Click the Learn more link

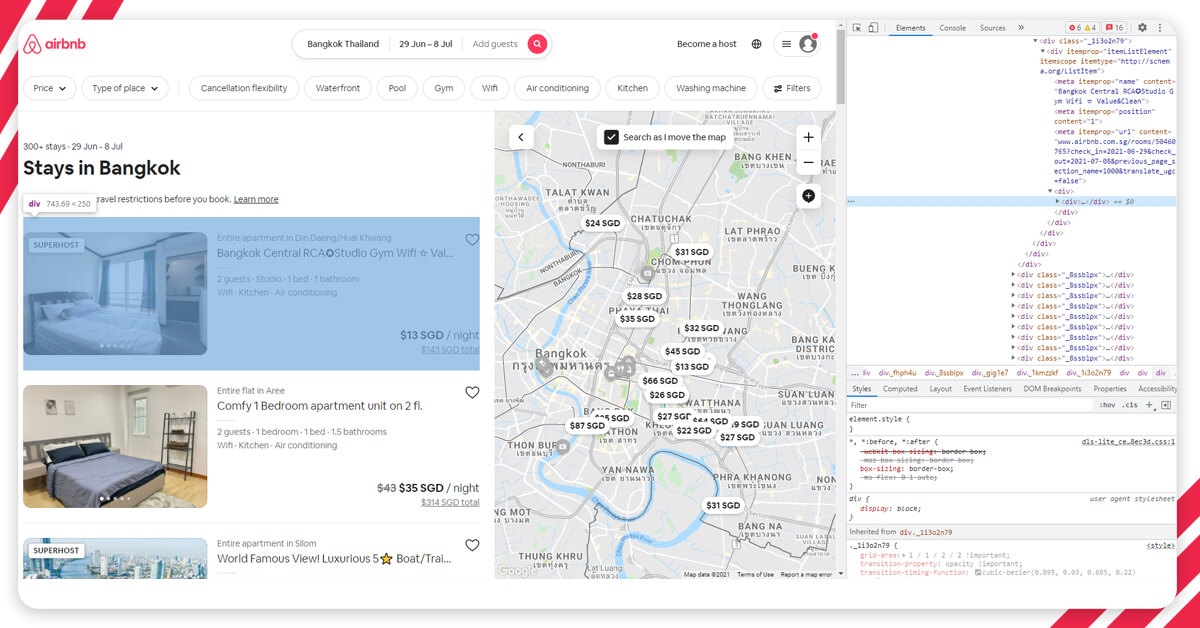tap(256, 199)
